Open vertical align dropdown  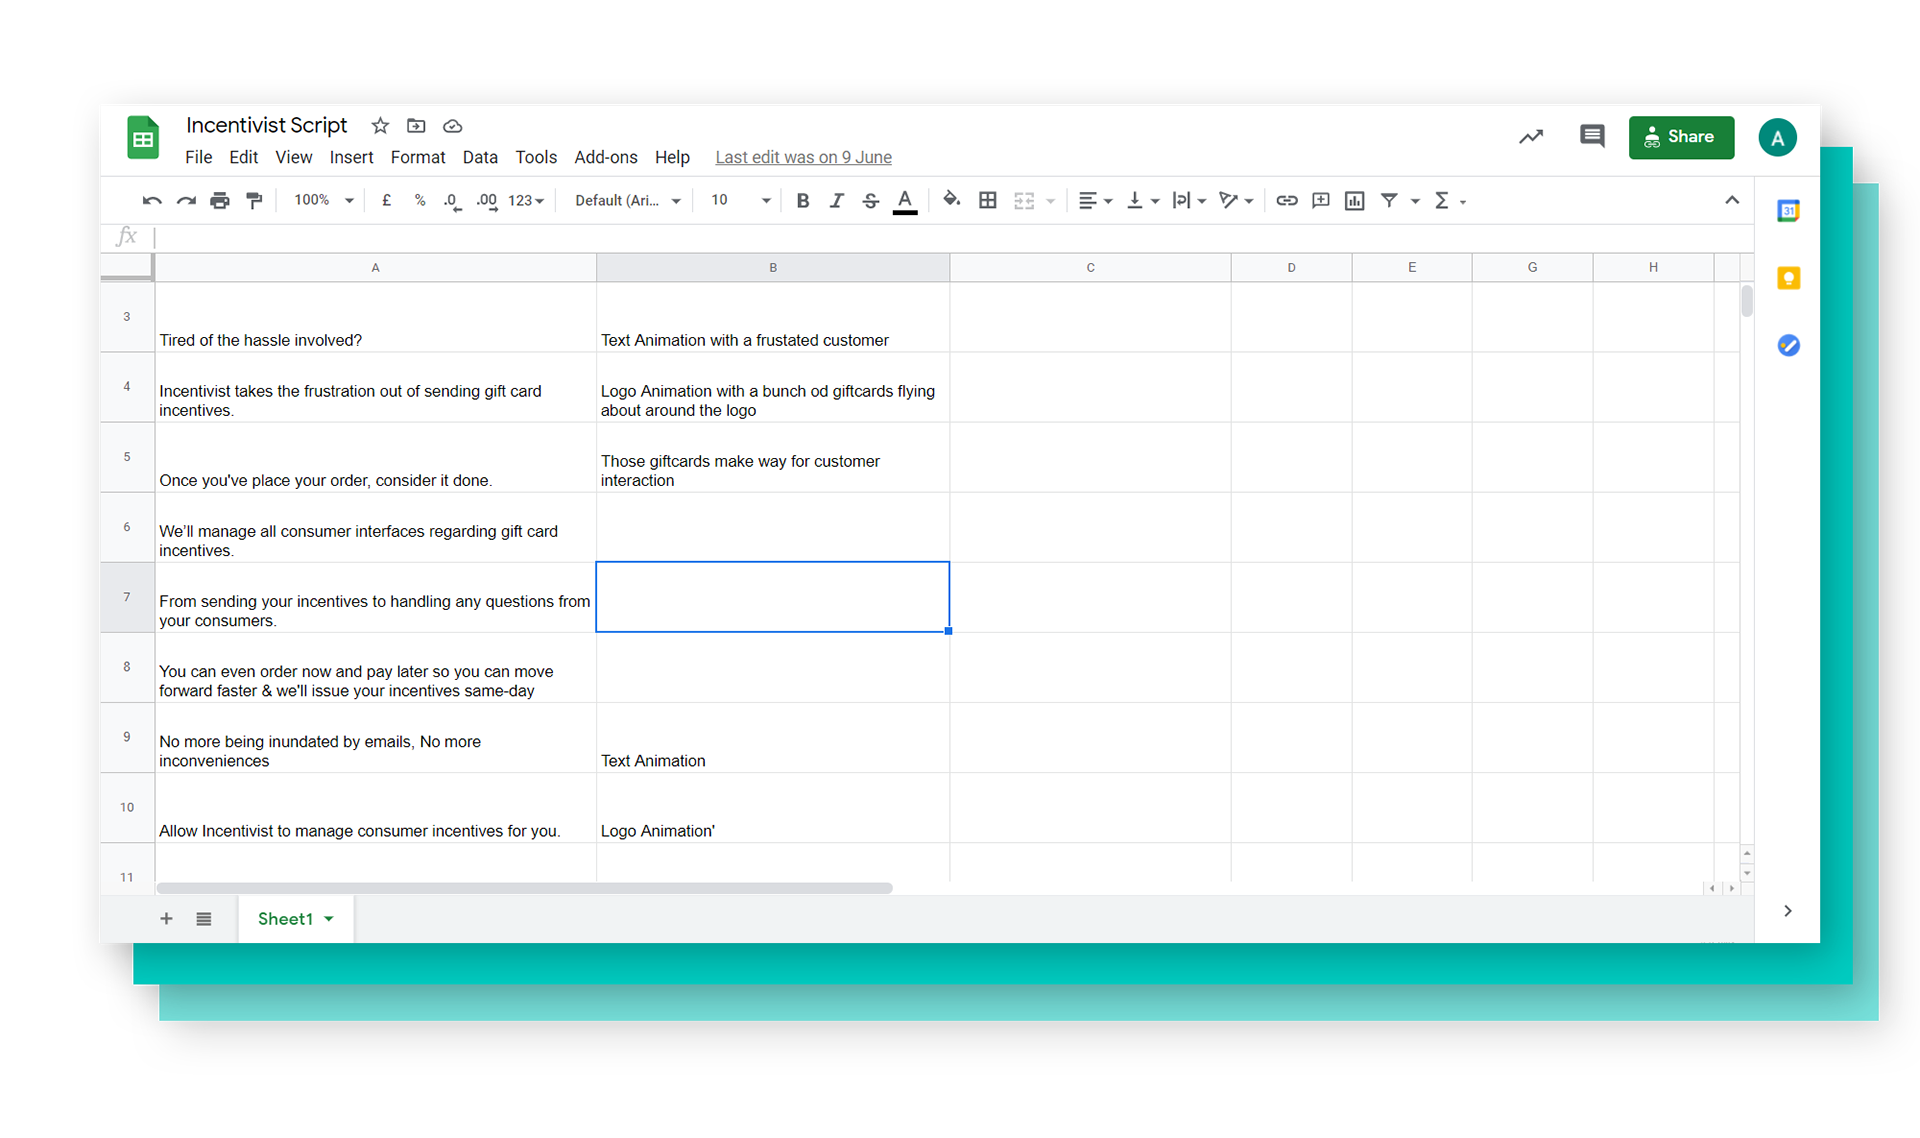click(1142, 201)
